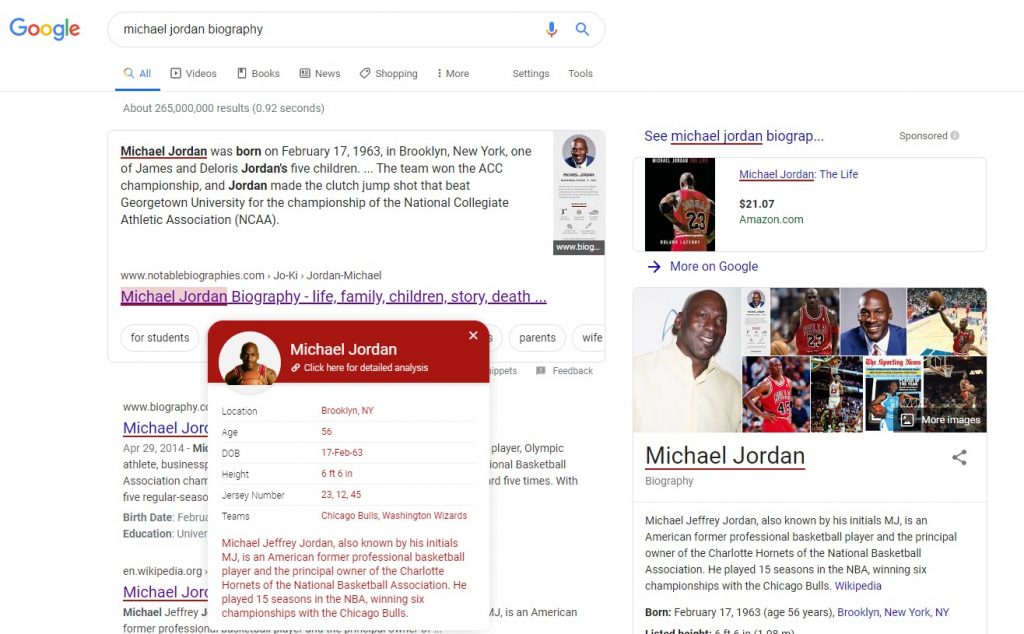1024x634 pixels.
Task: Click the Google logo
Action: click(x=44, y=29)
